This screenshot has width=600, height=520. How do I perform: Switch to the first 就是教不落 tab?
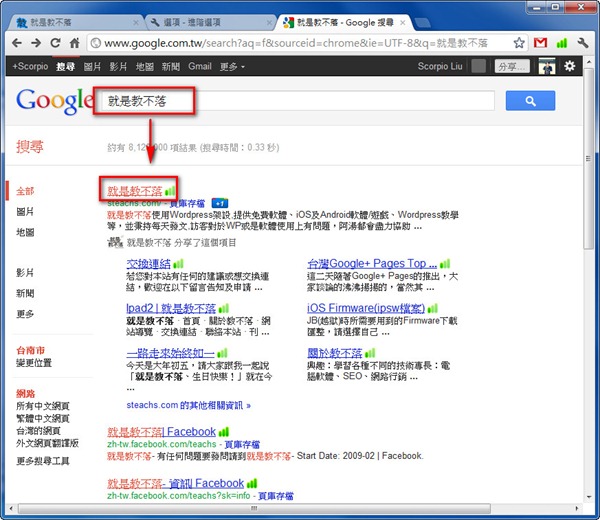point(75,23)
